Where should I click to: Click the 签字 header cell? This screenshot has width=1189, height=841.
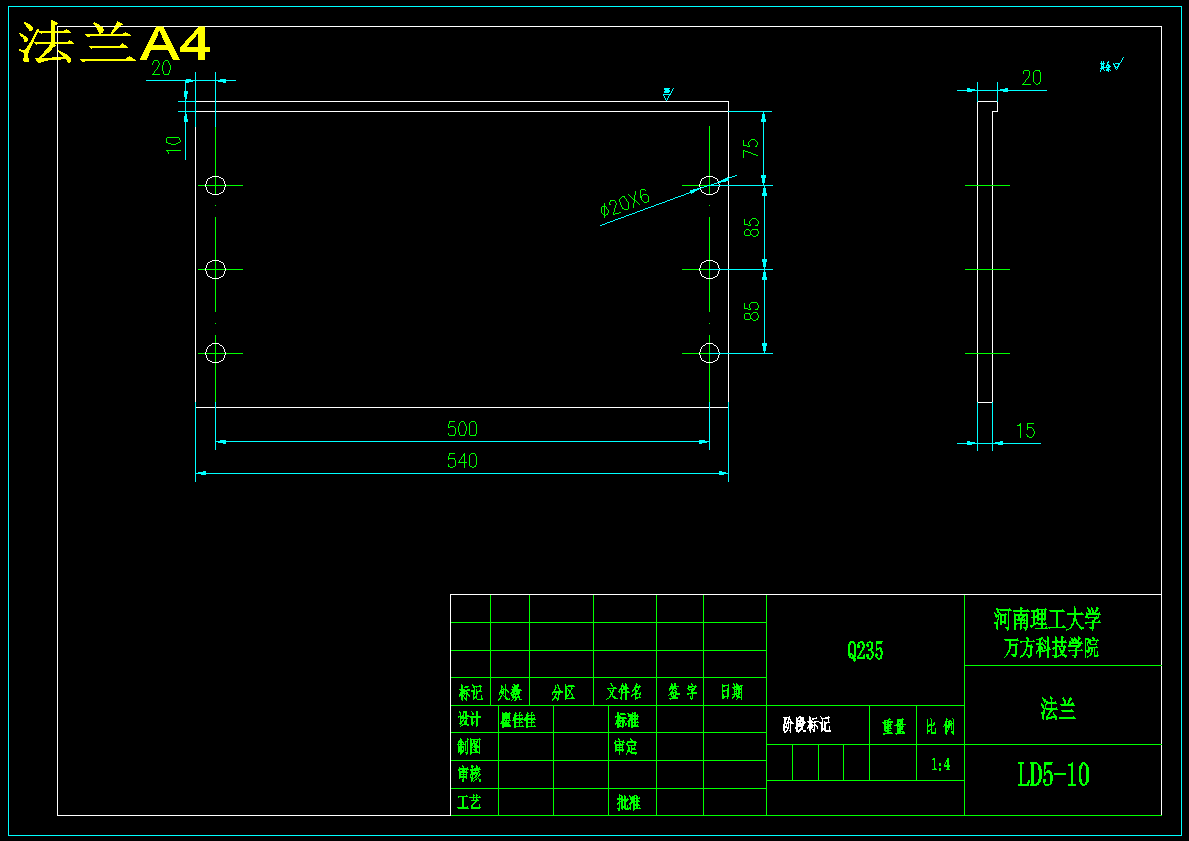tap(682, 692)
